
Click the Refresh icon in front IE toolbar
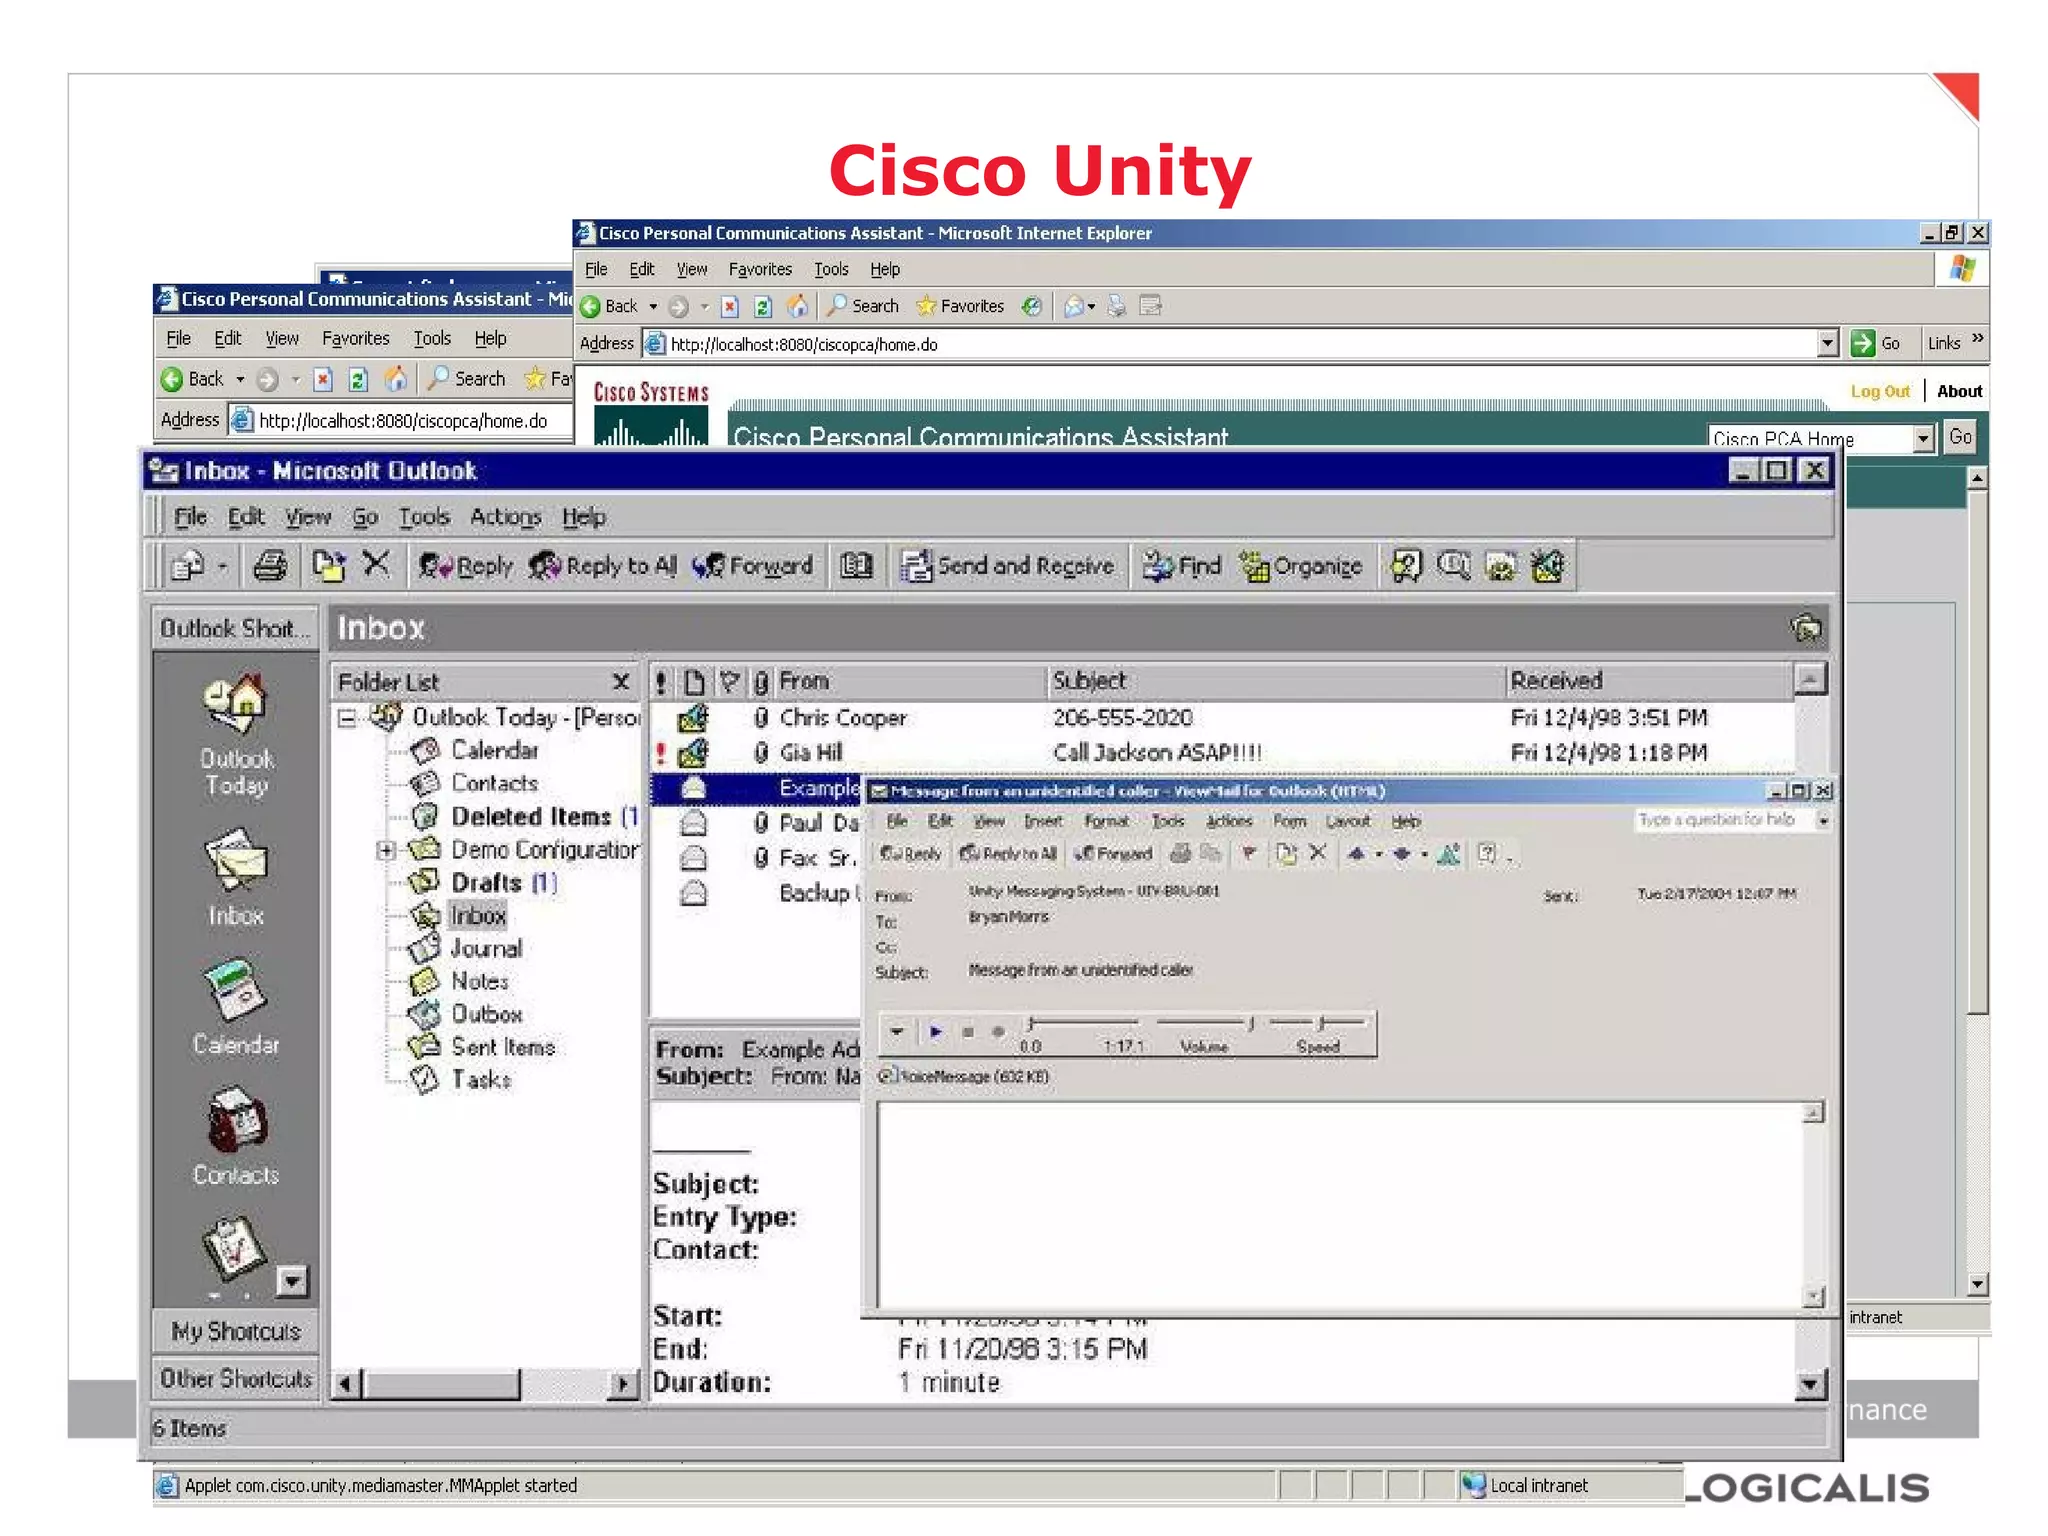763,306
